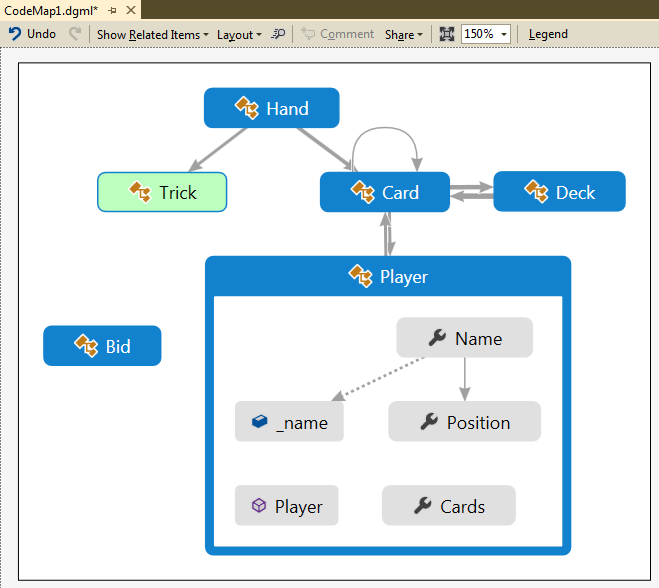This screenshot has height=588, width=659.
Task: Click the Comment text label
Action: coord(347,34)
